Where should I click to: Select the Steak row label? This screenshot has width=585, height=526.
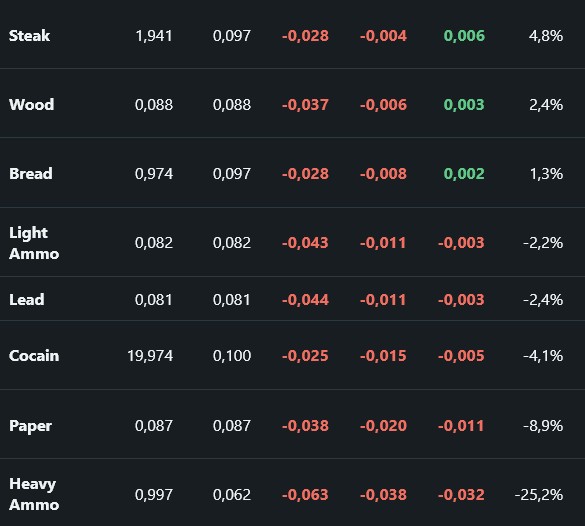click(x=29, y=36)
